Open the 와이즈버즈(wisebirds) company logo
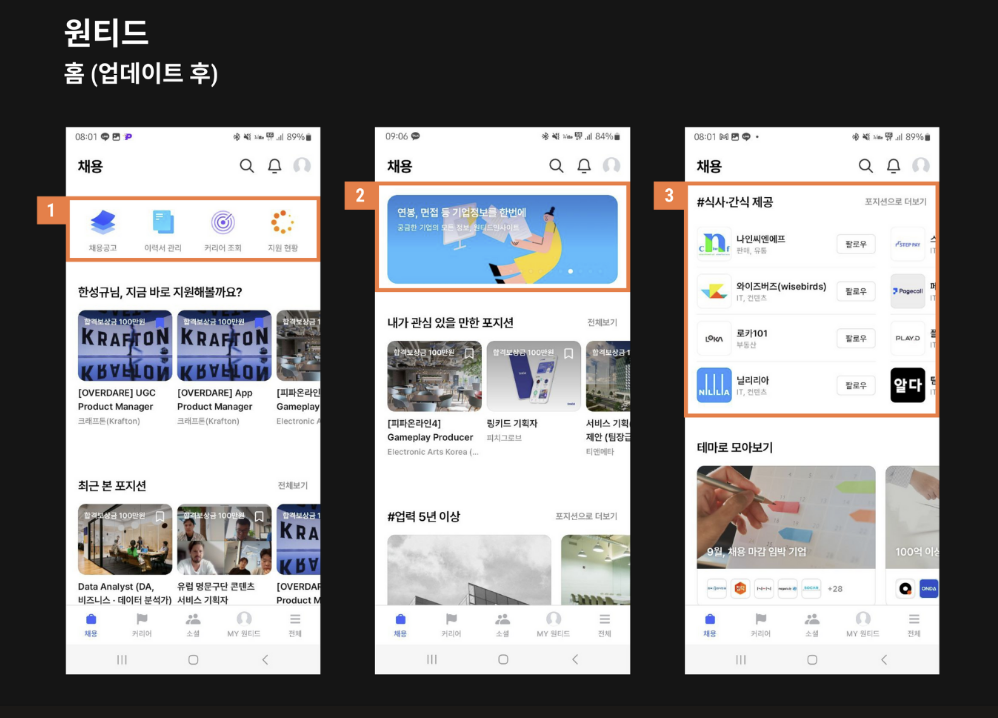 click(714, 291)
